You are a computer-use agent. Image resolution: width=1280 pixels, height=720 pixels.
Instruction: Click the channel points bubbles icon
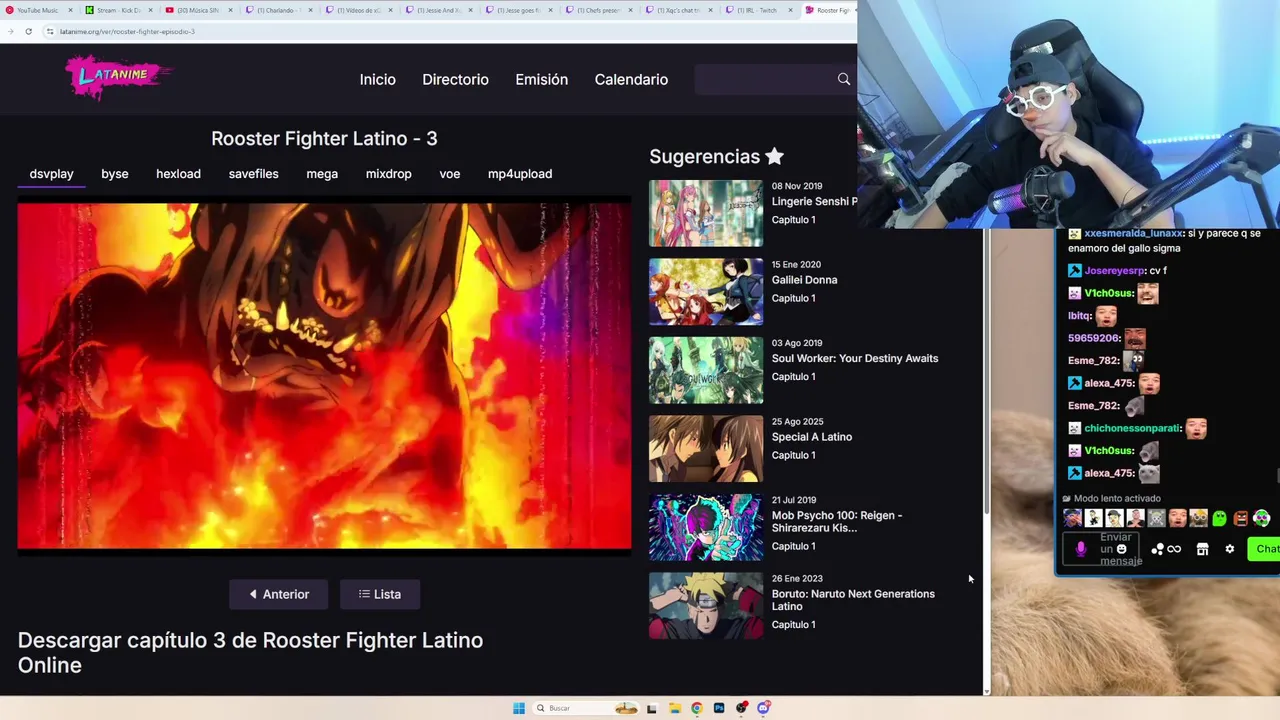click(1158, 549)
